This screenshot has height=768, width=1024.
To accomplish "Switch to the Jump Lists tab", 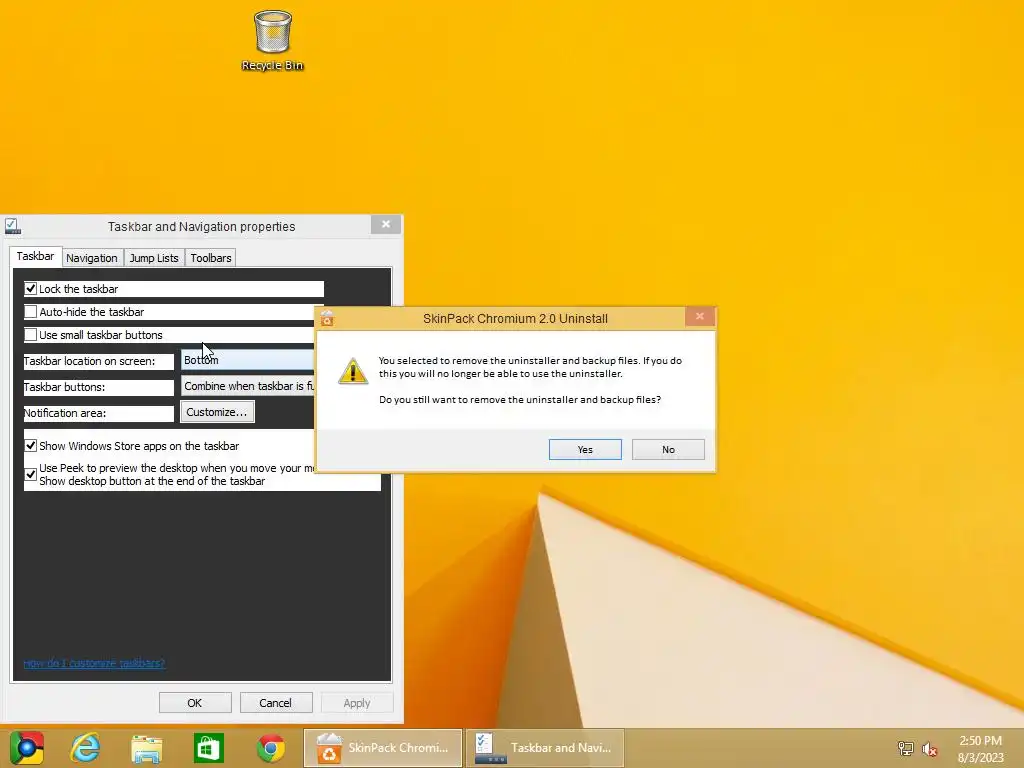I will (153, 258).
